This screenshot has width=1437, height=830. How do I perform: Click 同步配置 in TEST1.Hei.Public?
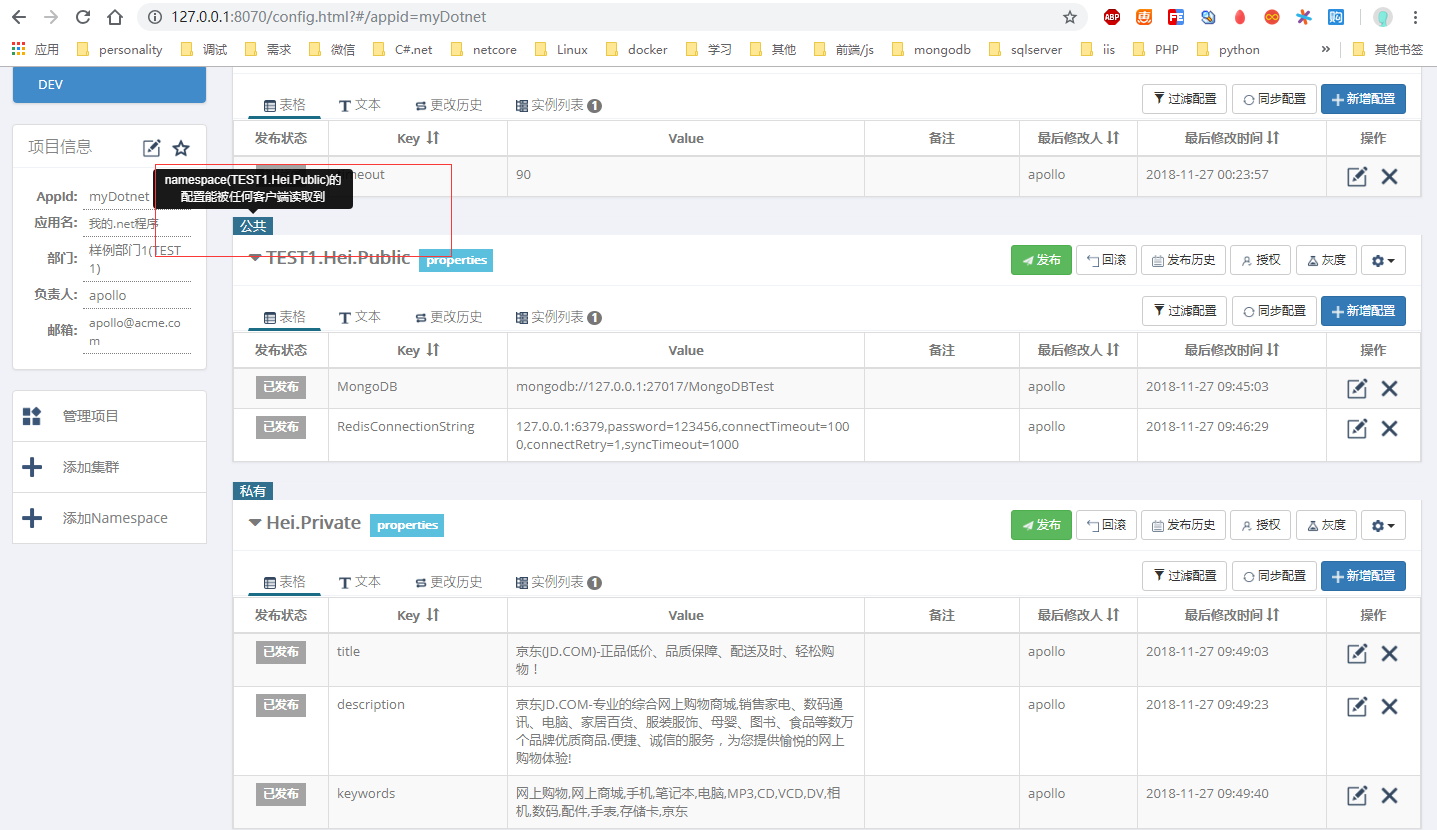(1274, 311)
